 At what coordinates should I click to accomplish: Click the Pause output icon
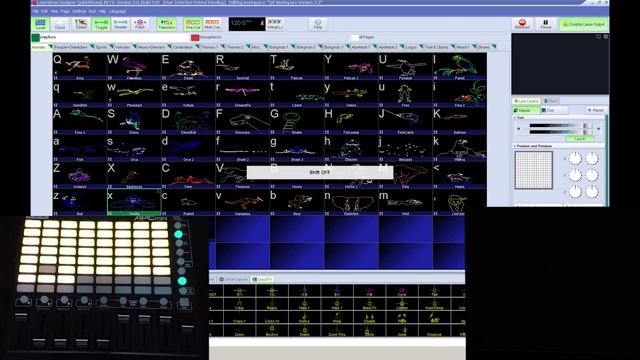click(x=546, y=24)
